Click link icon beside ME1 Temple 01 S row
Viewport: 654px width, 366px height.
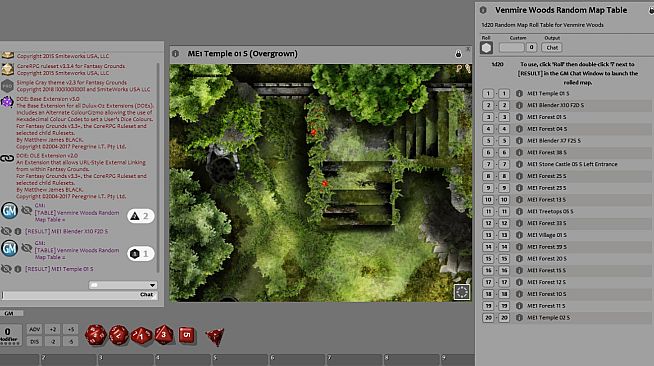(x=519, y=93)
